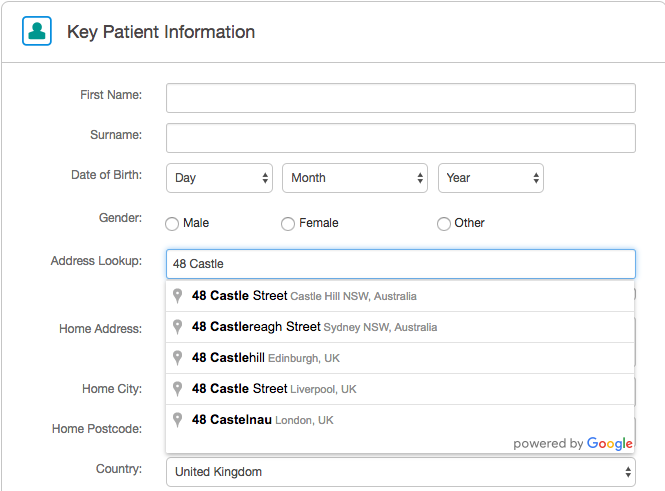Viewport: 665px width, 491px height.
Task: Choose 48 Castelnau London, UK suggestion
Action: tap(400, 420)
